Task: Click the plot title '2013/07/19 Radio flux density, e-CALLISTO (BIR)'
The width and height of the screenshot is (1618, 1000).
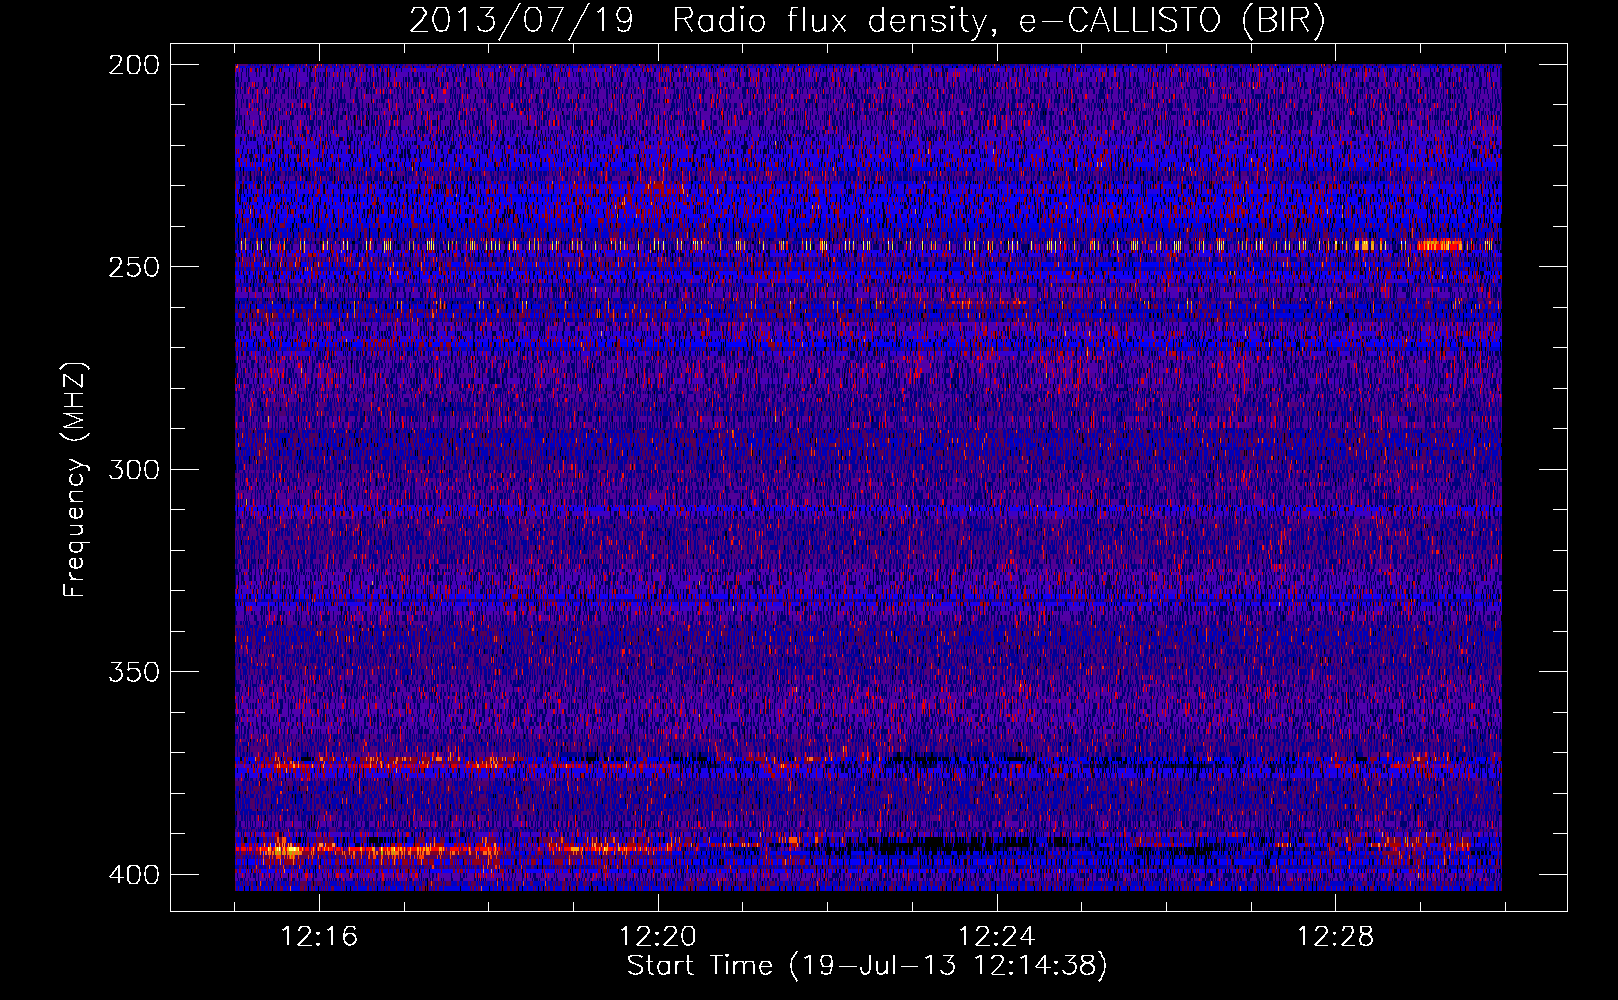Action: [867, 21]
